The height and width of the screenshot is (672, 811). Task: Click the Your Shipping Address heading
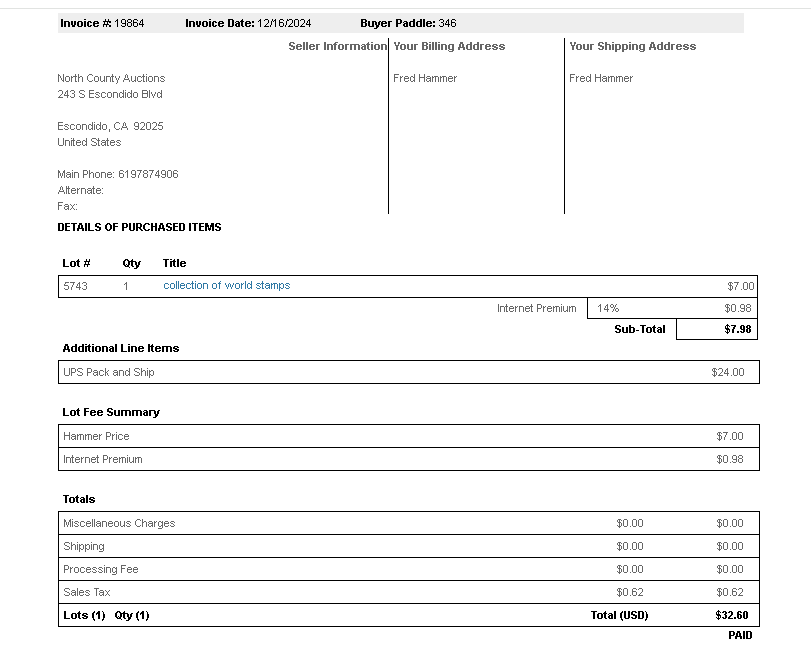(x=632, y=46)
